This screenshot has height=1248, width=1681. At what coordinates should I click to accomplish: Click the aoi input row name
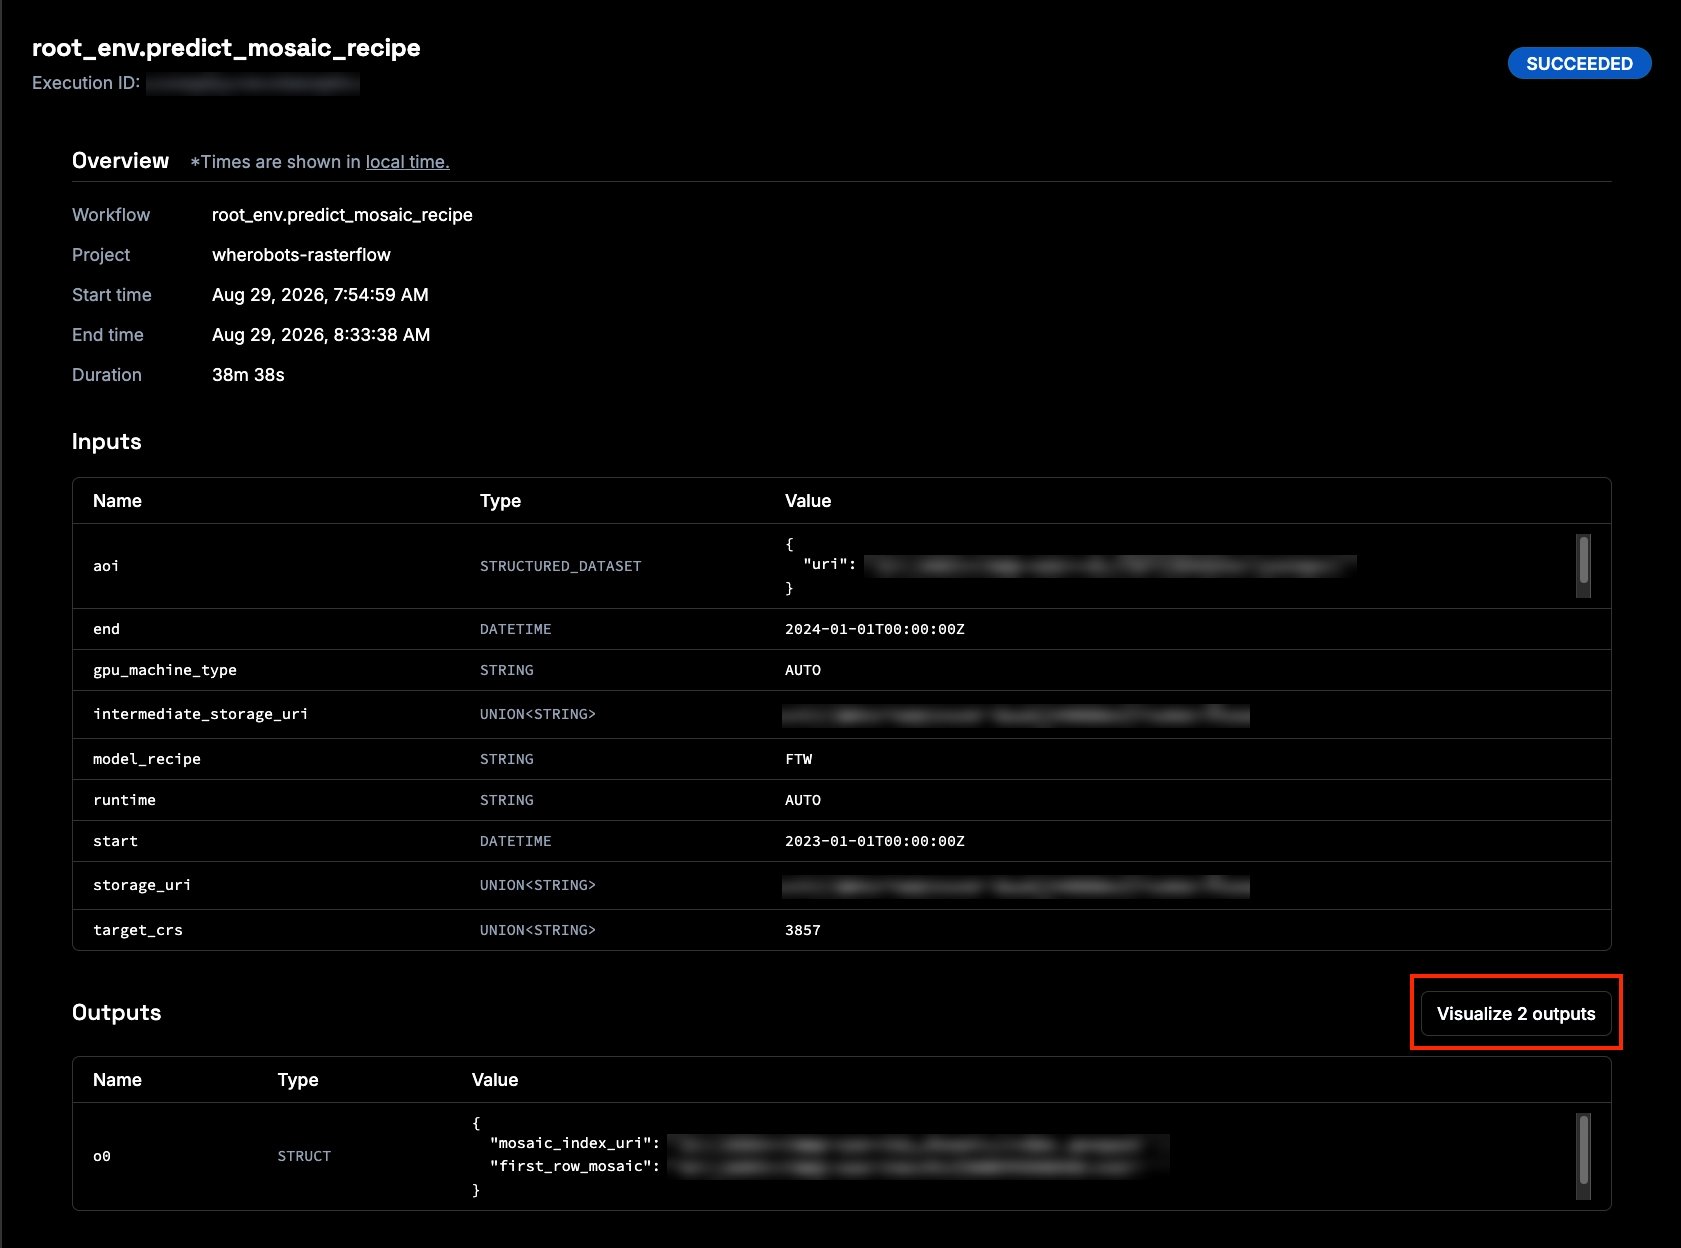pyautogui.click(x=106, y=566)
